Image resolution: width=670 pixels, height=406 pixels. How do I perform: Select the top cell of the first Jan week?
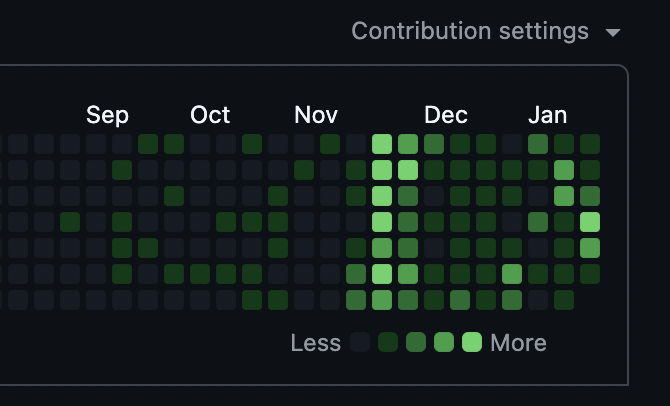pyautogui.click(x=538, y=144)
